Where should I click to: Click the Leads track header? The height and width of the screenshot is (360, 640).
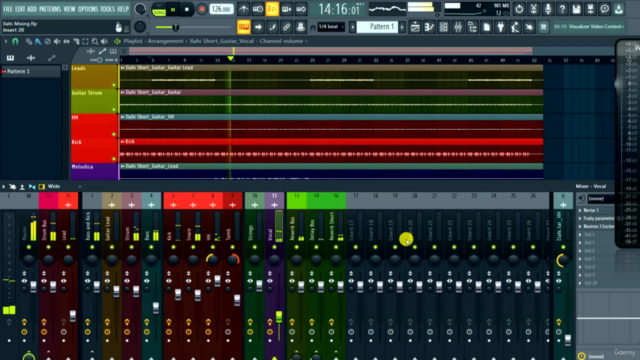point(94,76)
